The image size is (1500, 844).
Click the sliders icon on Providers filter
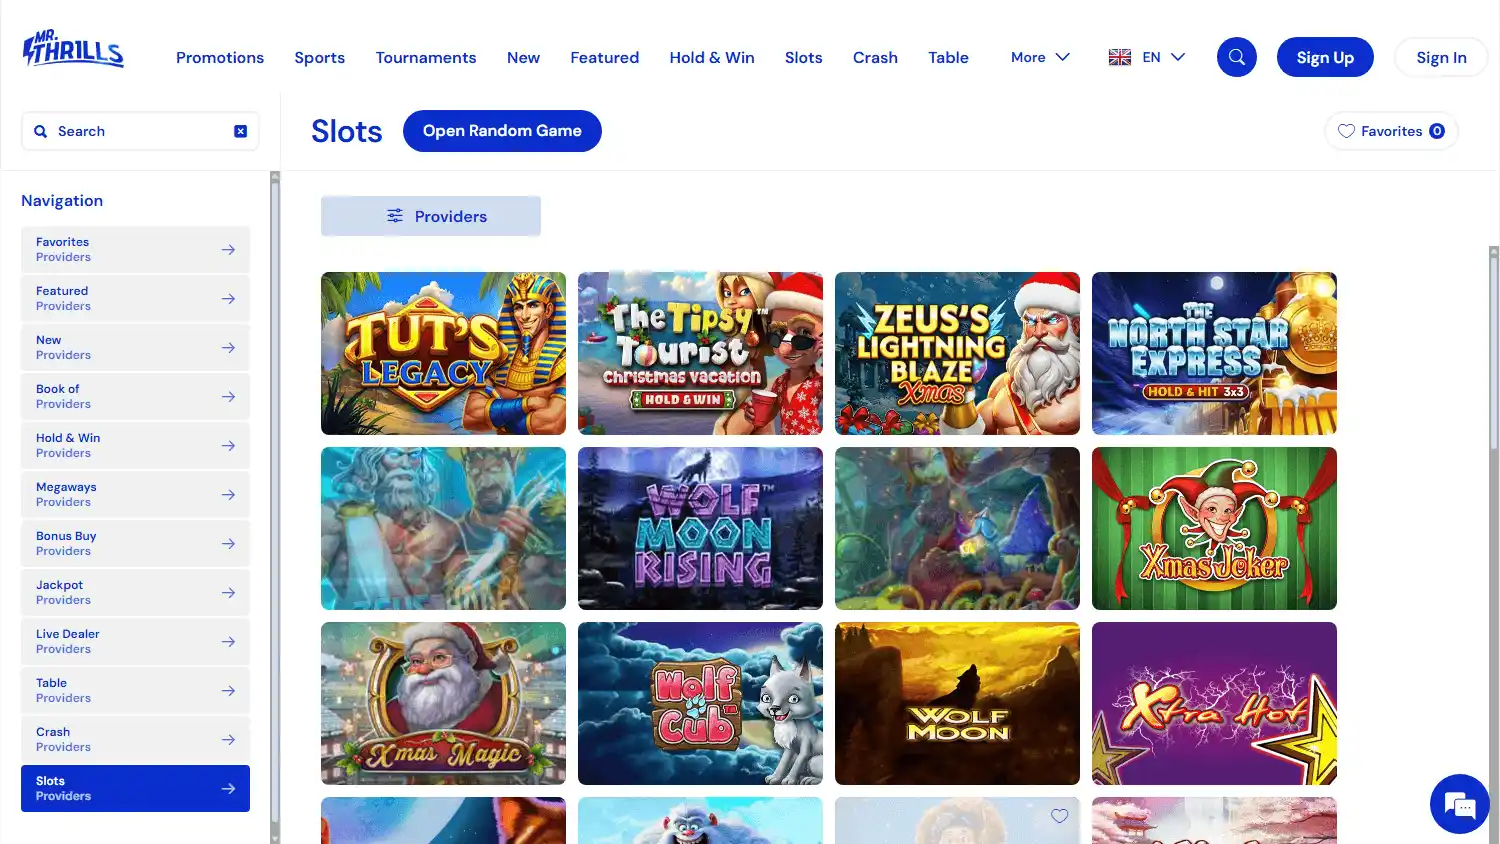point(395,216)
